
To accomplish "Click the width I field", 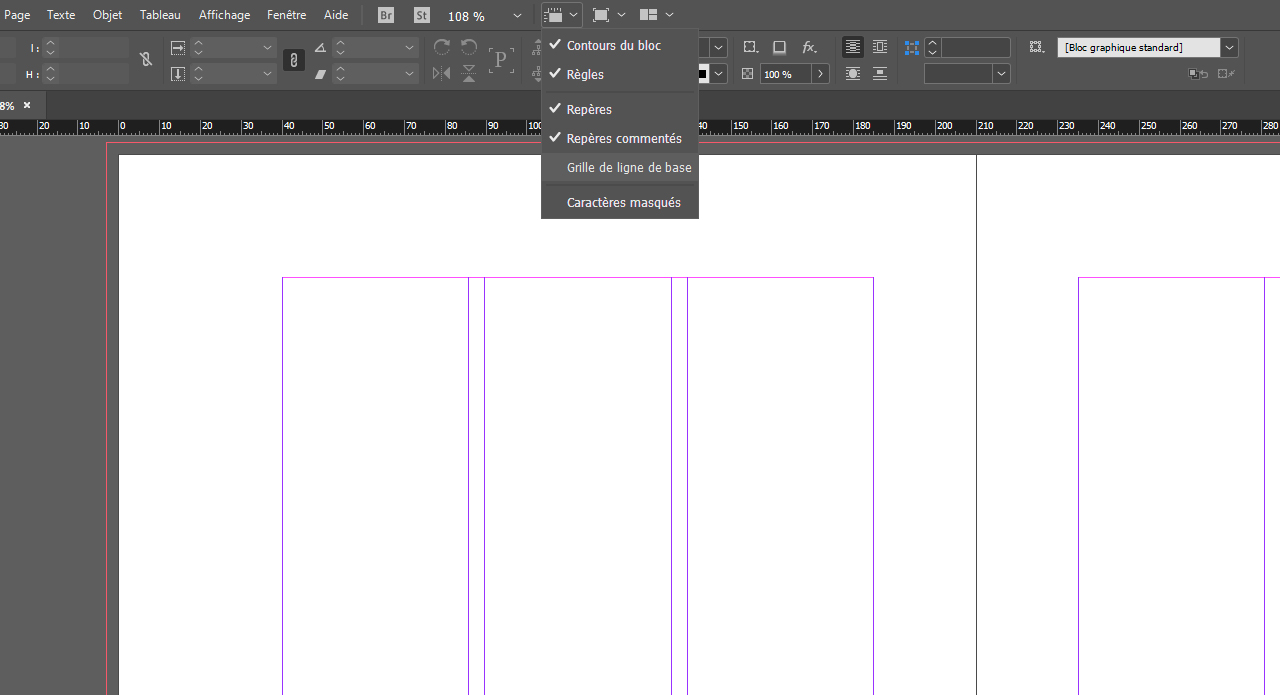I will (x=94, y=47).
